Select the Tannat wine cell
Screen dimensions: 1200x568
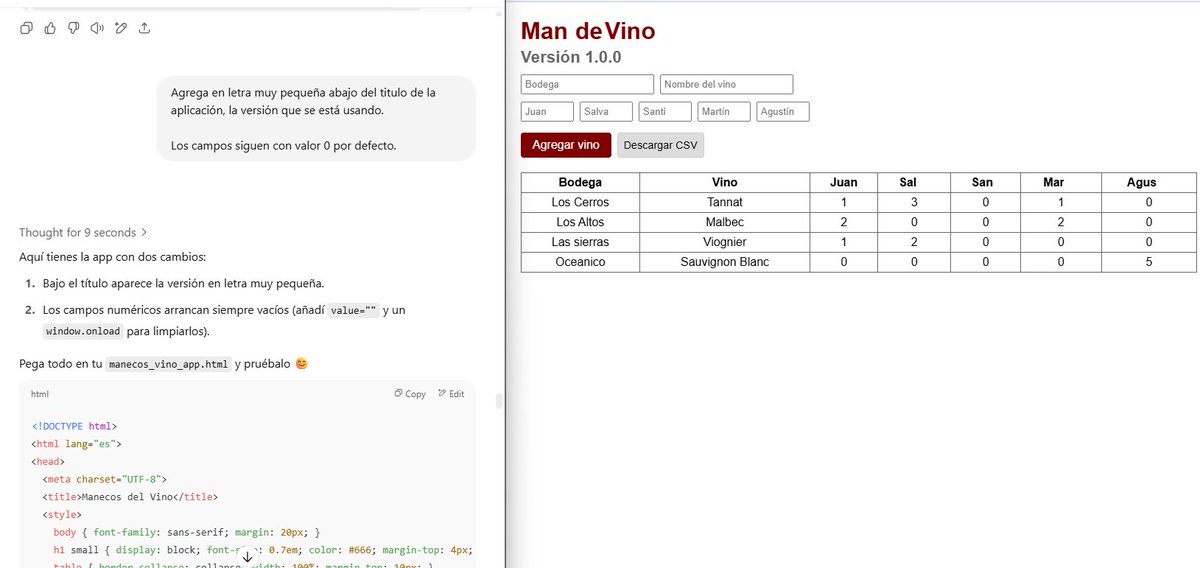coord(725,202)
